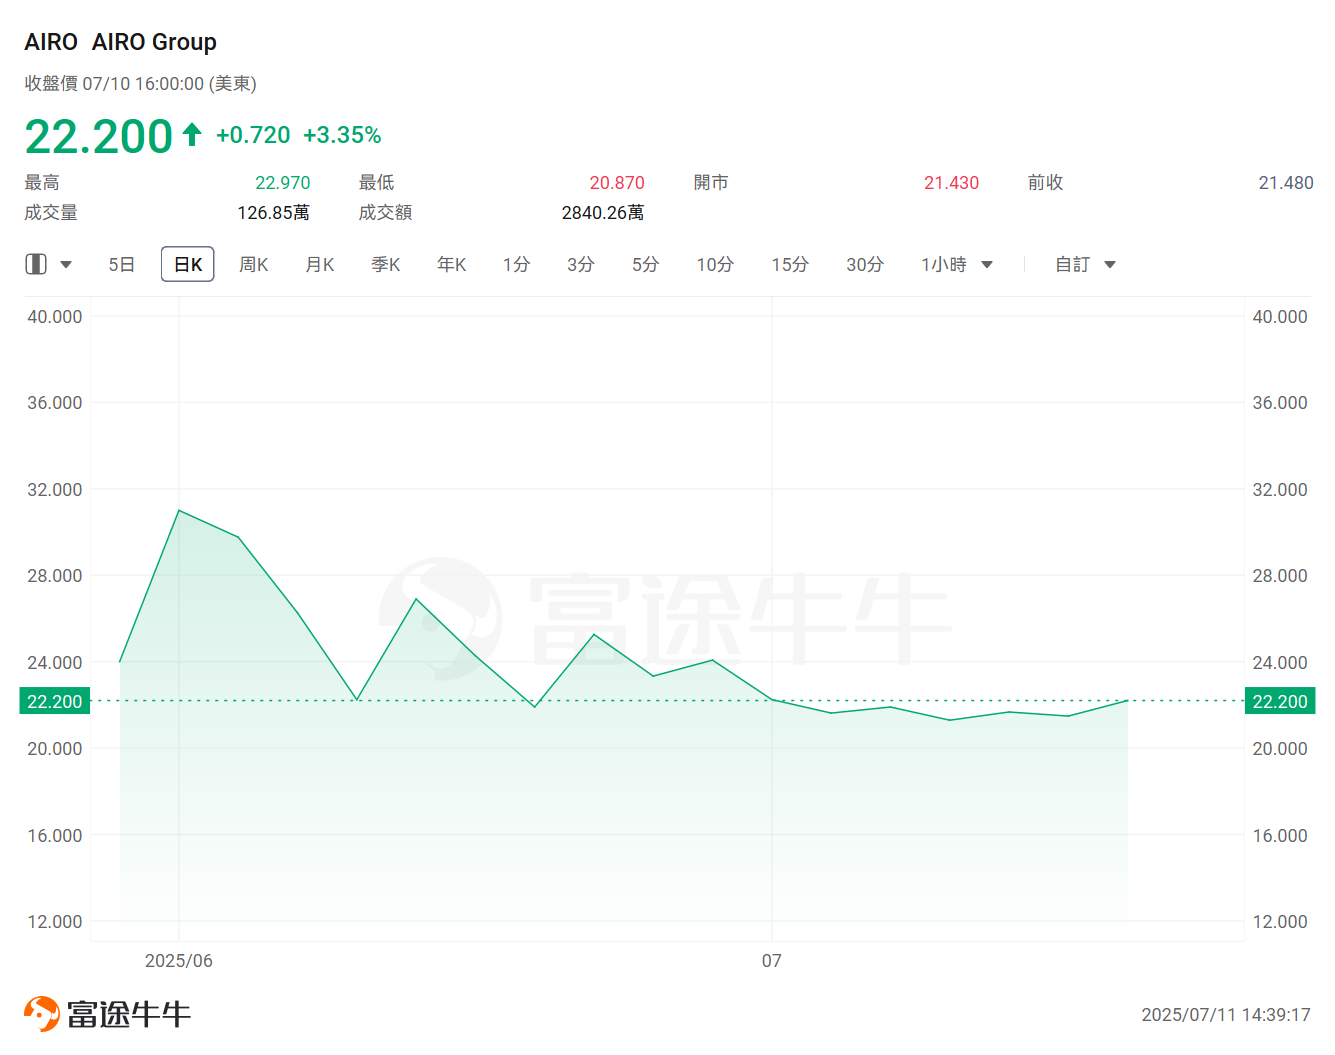Show the 年K yearly chart

[x=452, y=265]
